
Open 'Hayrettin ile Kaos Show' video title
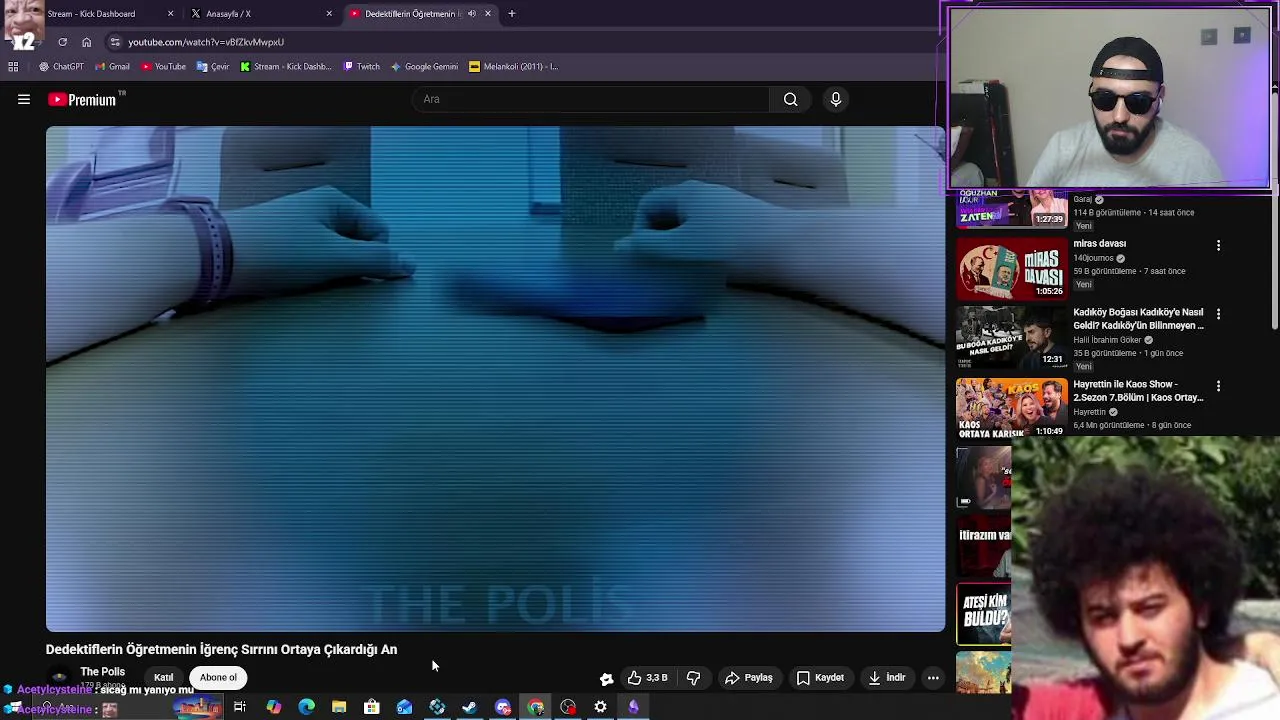(1138, 391)
